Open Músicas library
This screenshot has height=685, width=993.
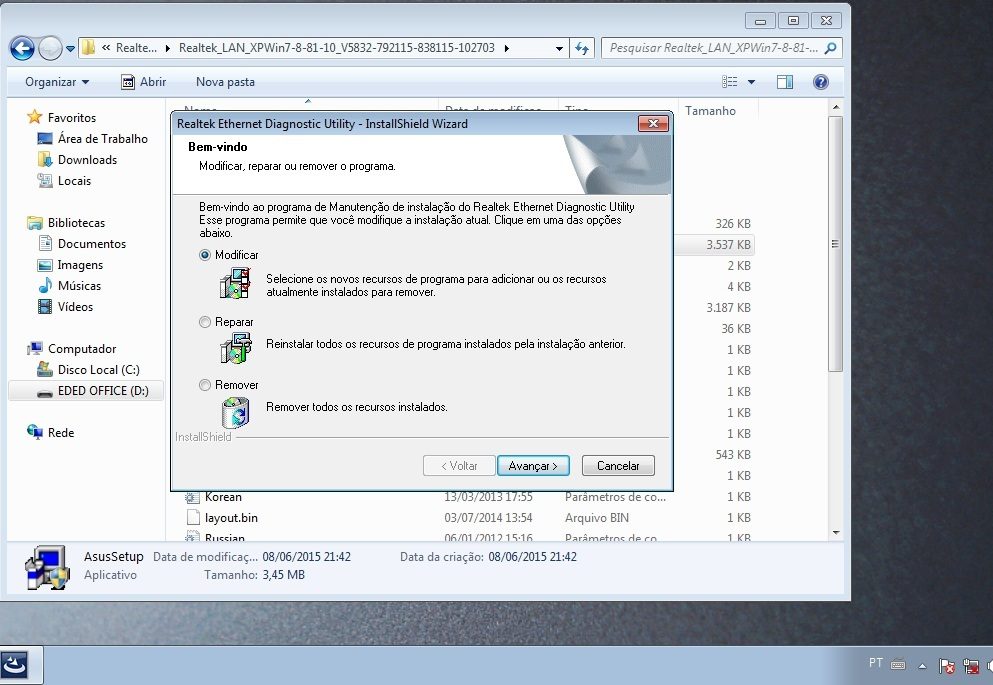click(x=79, y=286)
